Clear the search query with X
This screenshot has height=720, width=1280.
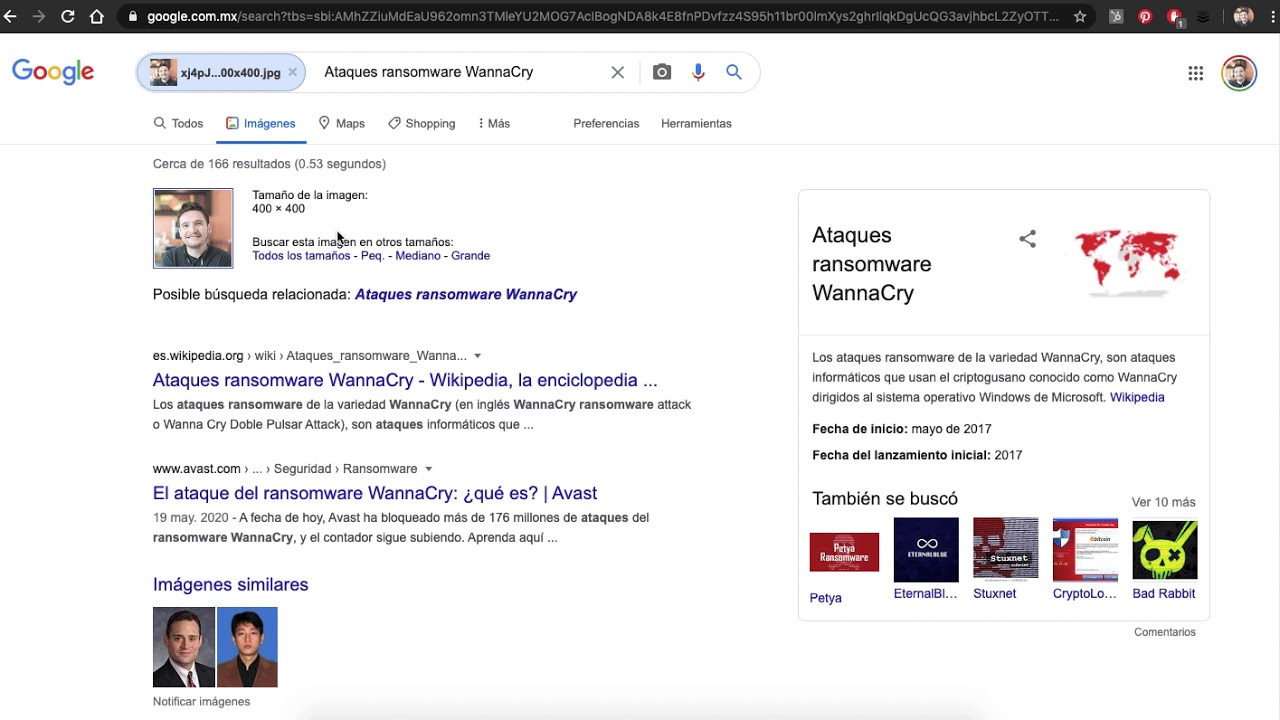click(x=618, y=72)
